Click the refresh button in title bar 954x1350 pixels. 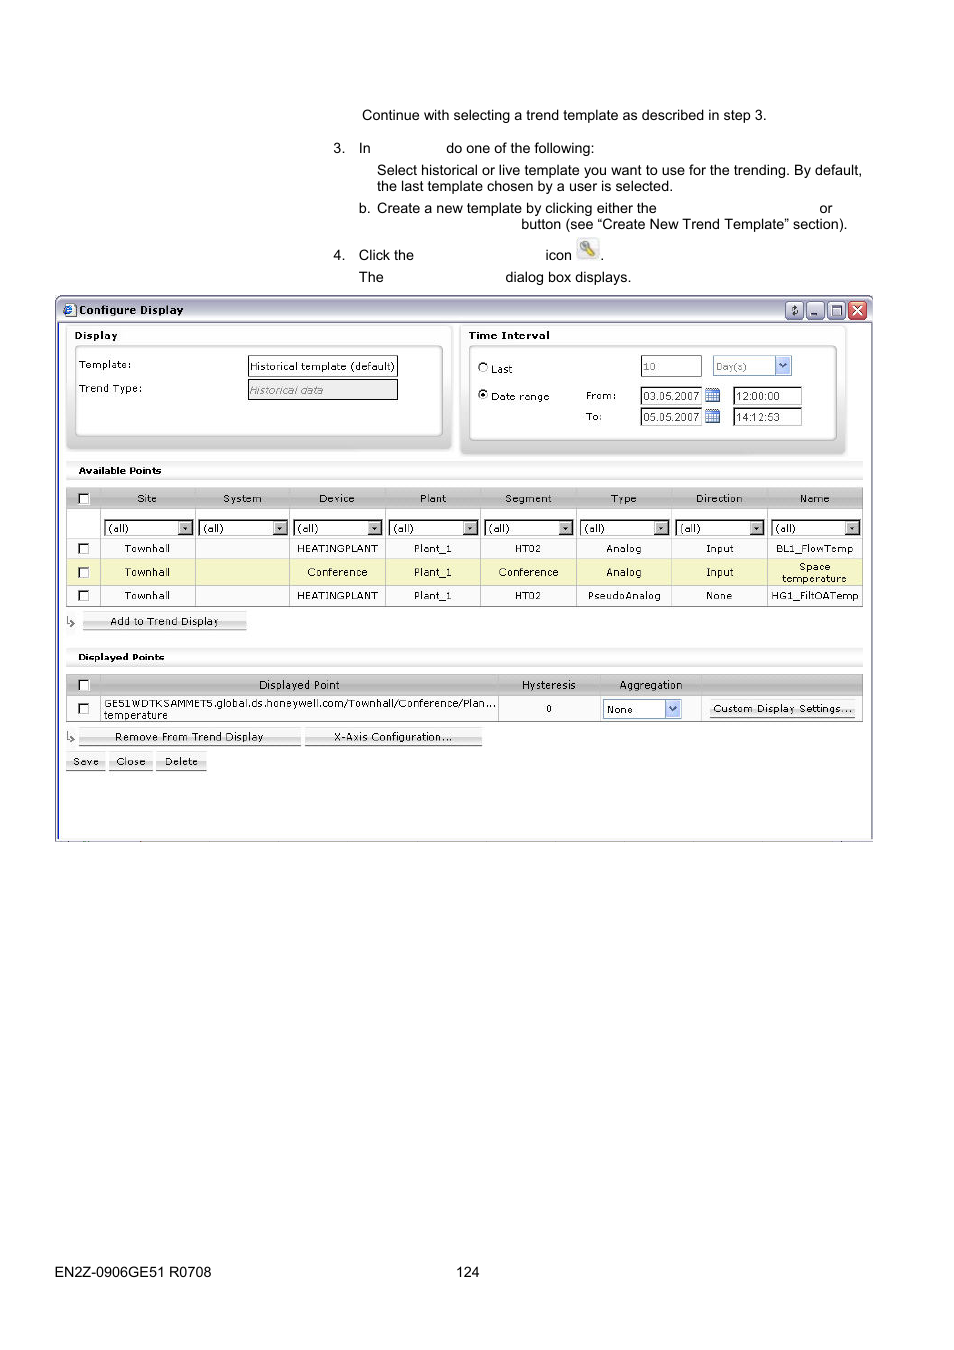point(794,310)
